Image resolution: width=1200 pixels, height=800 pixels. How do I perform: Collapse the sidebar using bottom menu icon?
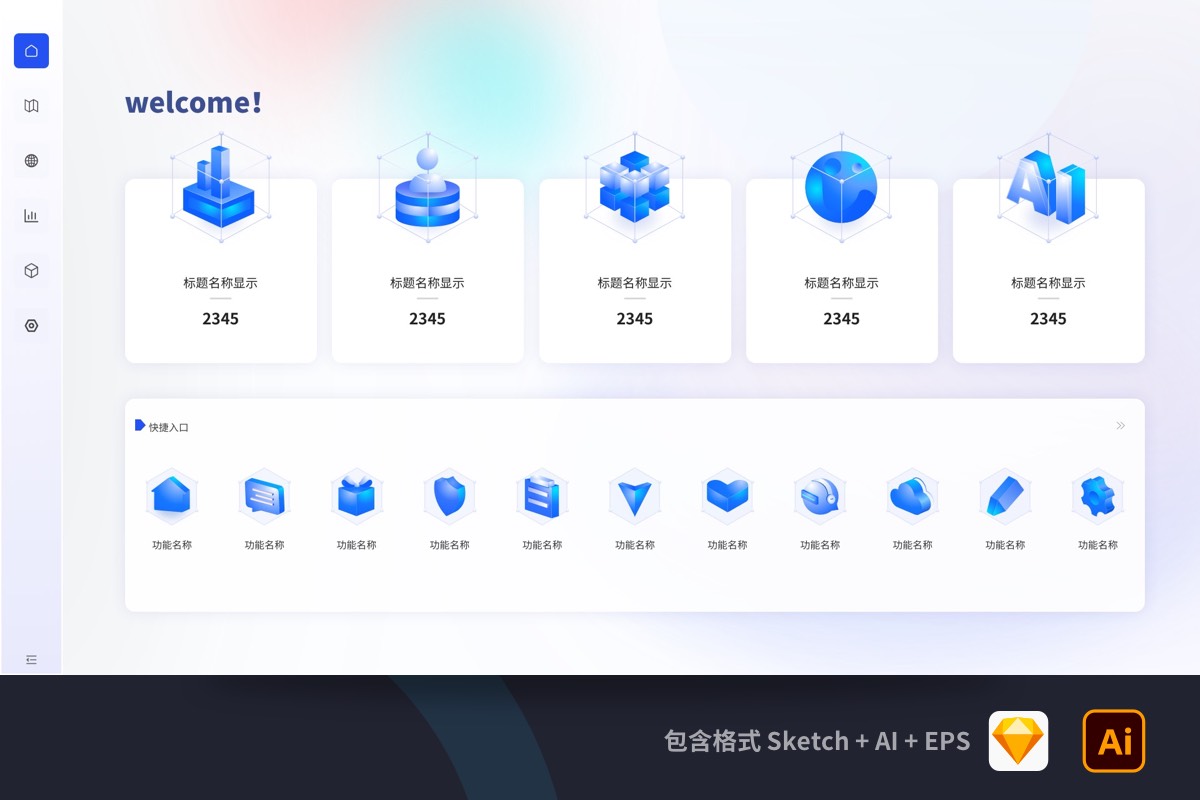[31, 660]
